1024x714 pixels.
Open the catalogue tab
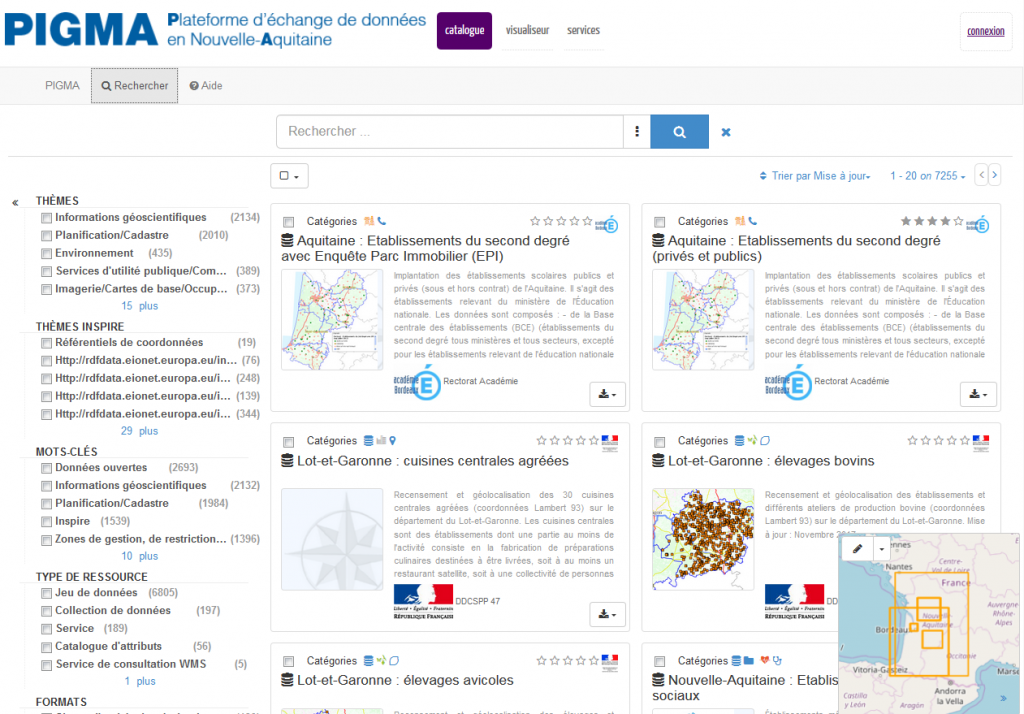coord(464,31)
